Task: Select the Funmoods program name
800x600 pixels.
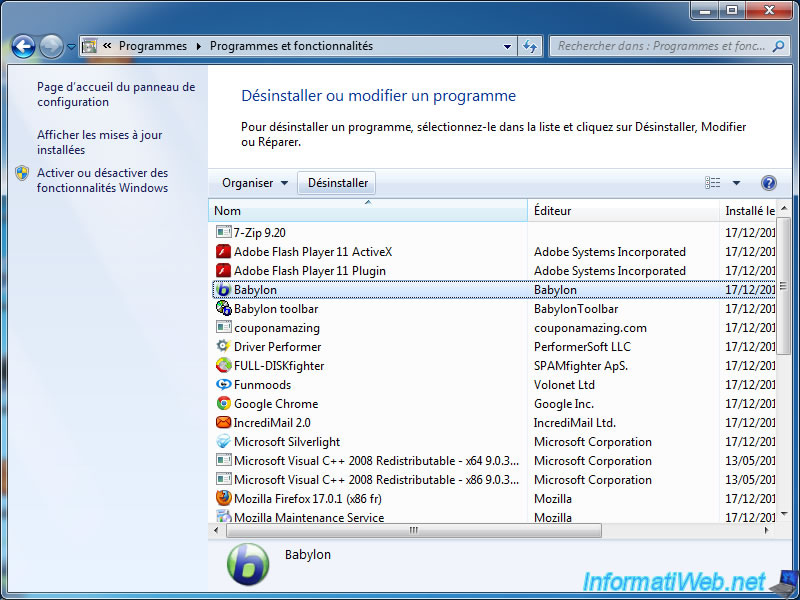Action: [262, 385]
